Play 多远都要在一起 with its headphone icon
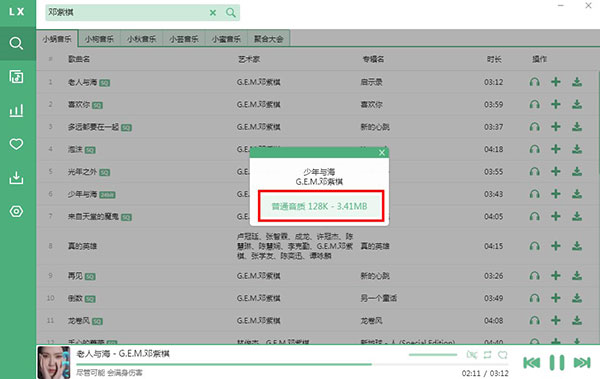Image resolution: width=600 pixels, height=379 pixels. [x=535, y=127]
